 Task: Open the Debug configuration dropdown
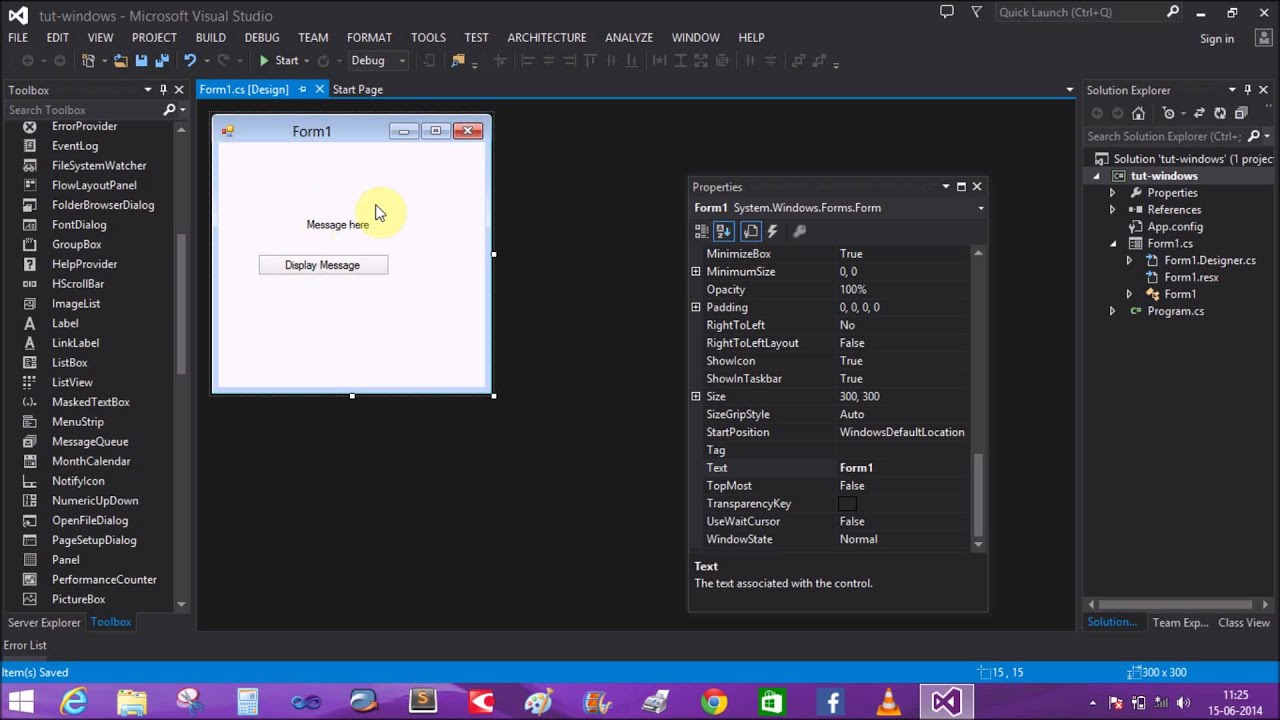tap(402, 61)
